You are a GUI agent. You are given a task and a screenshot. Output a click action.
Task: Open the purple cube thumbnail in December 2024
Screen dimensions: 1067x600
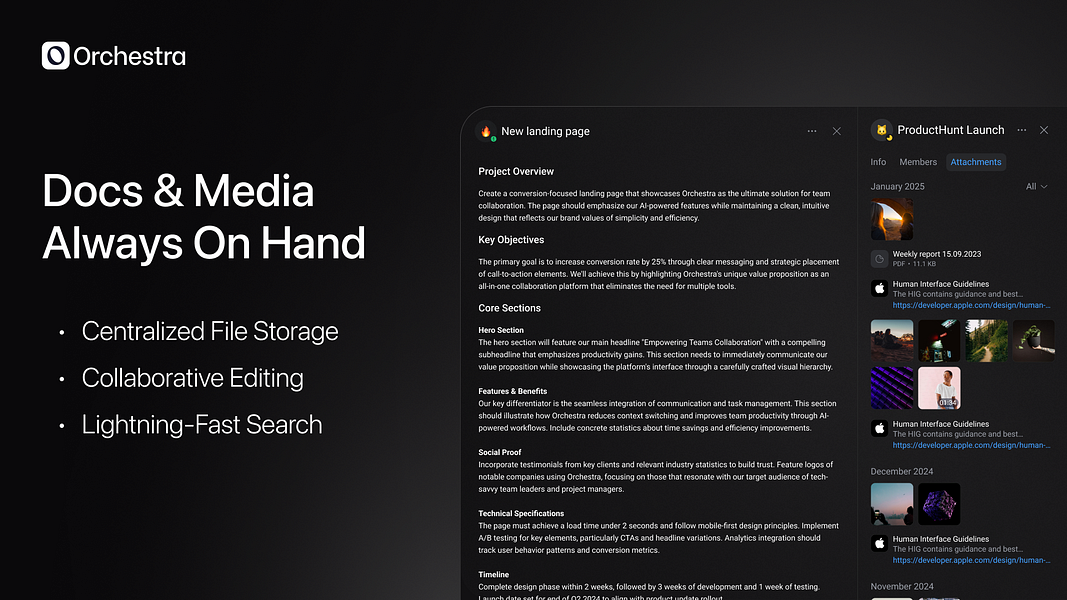point(939,504)
